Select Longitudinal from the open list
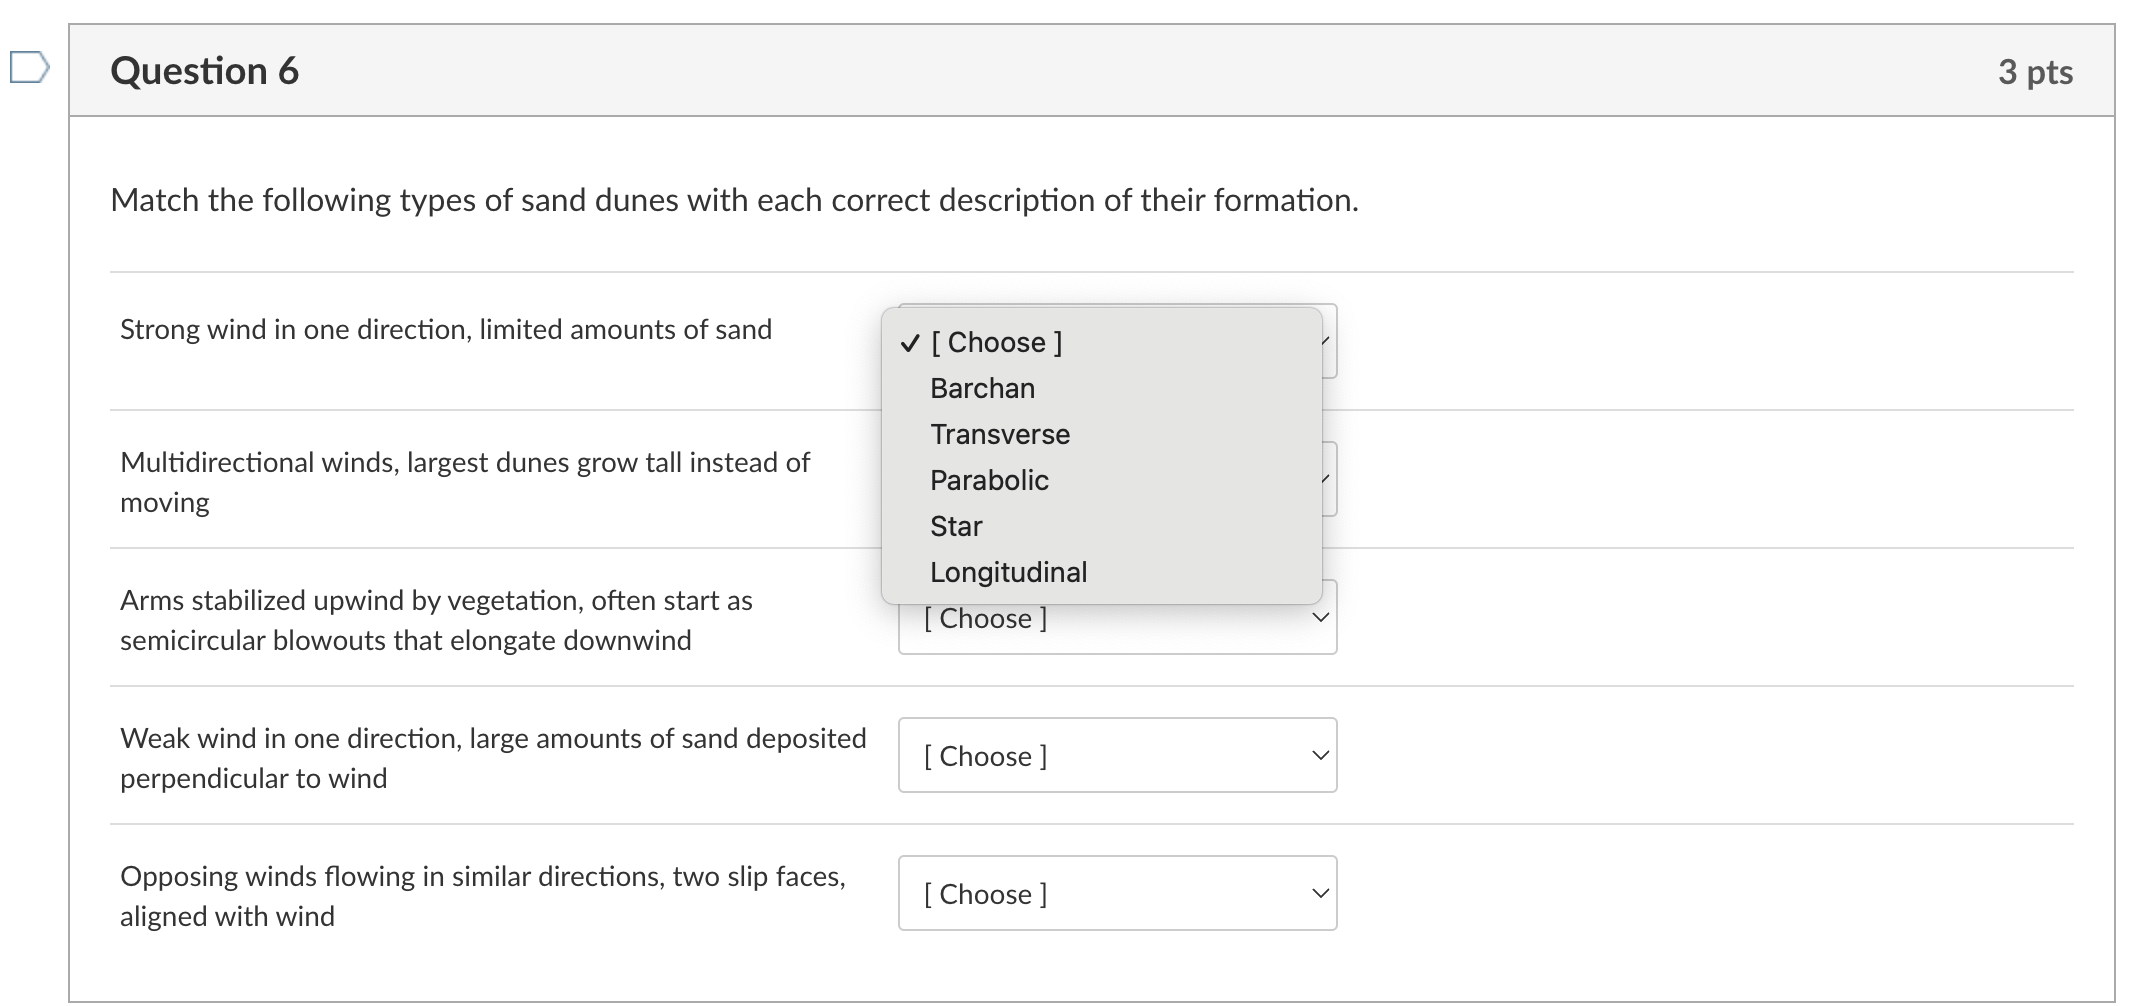 tap(1008, 572)
